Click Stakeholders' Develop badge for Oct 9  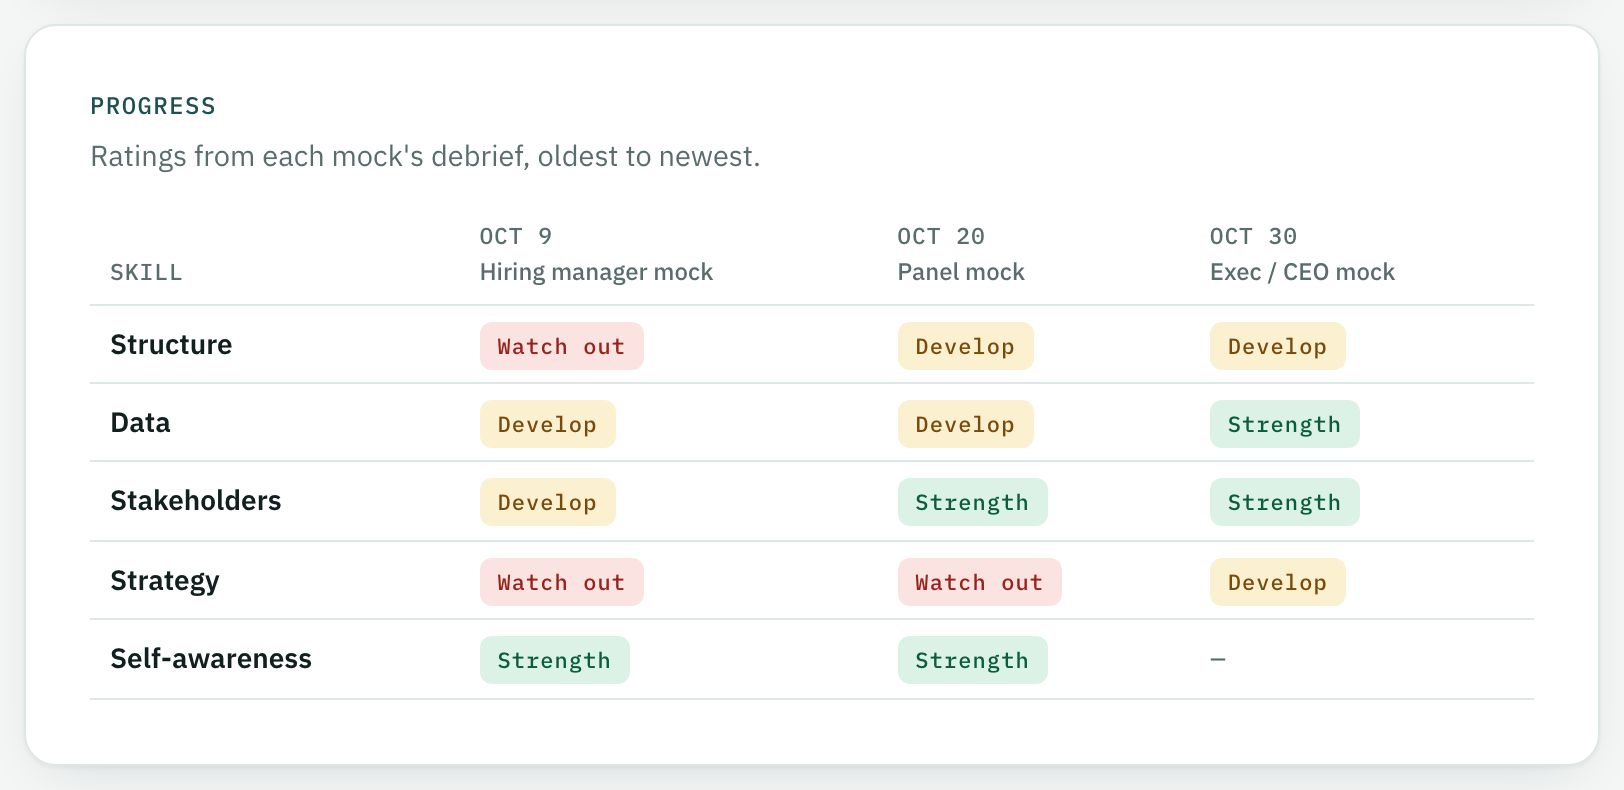point(548,502)
